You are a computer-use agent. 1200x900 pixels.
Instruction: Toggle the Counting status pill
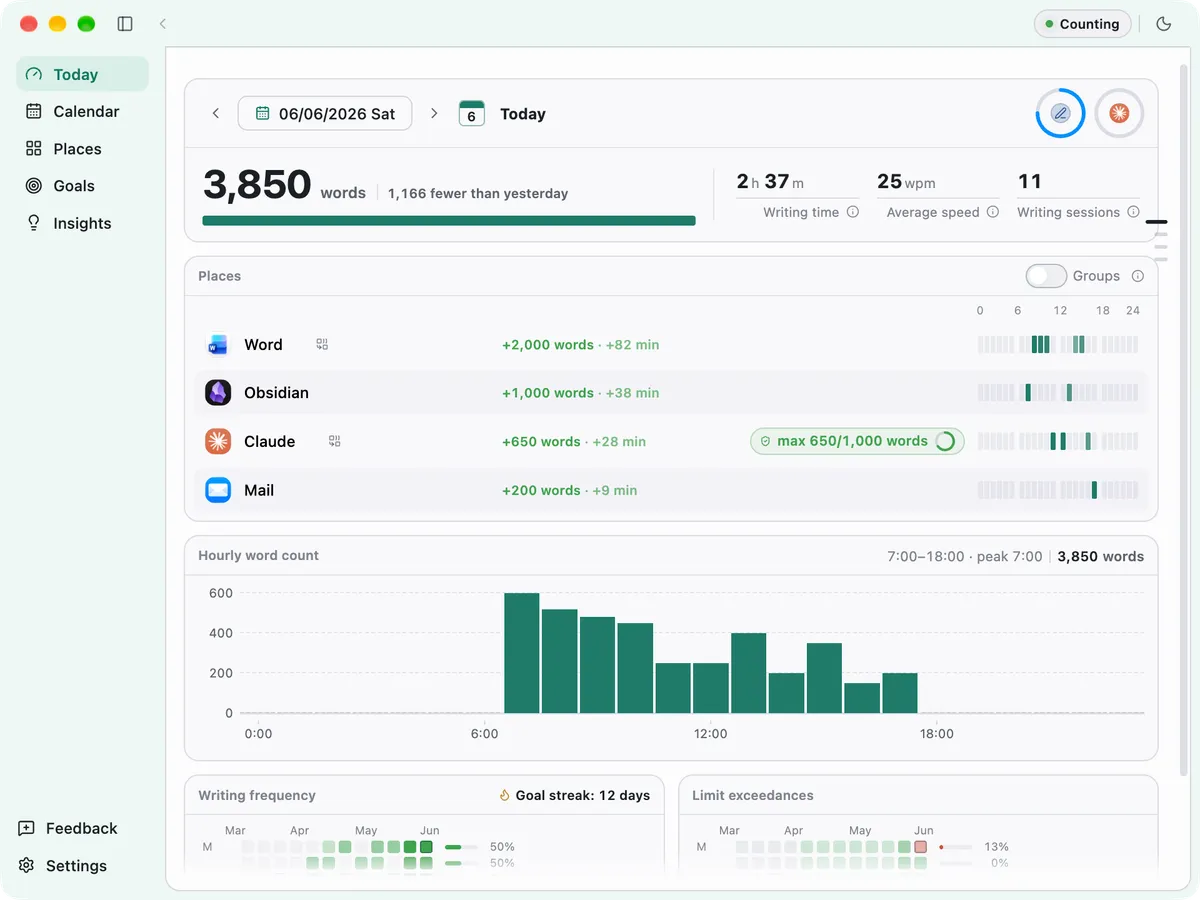point(1082,24)
